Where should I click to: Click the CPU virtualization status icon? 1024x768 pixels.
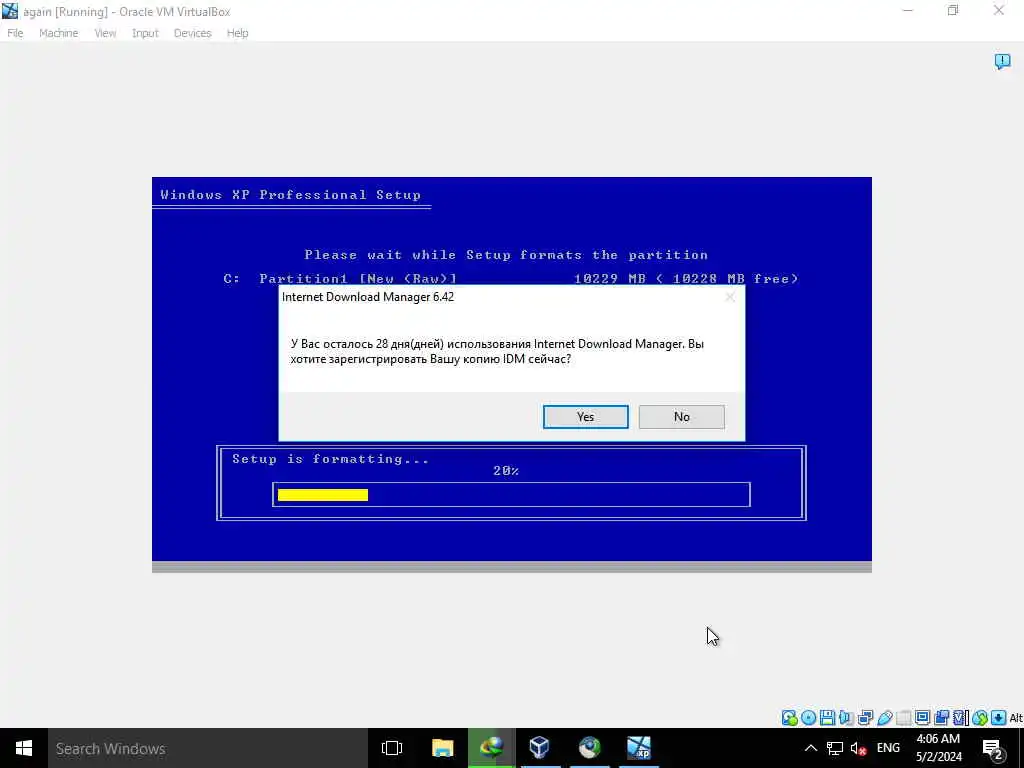960,718
